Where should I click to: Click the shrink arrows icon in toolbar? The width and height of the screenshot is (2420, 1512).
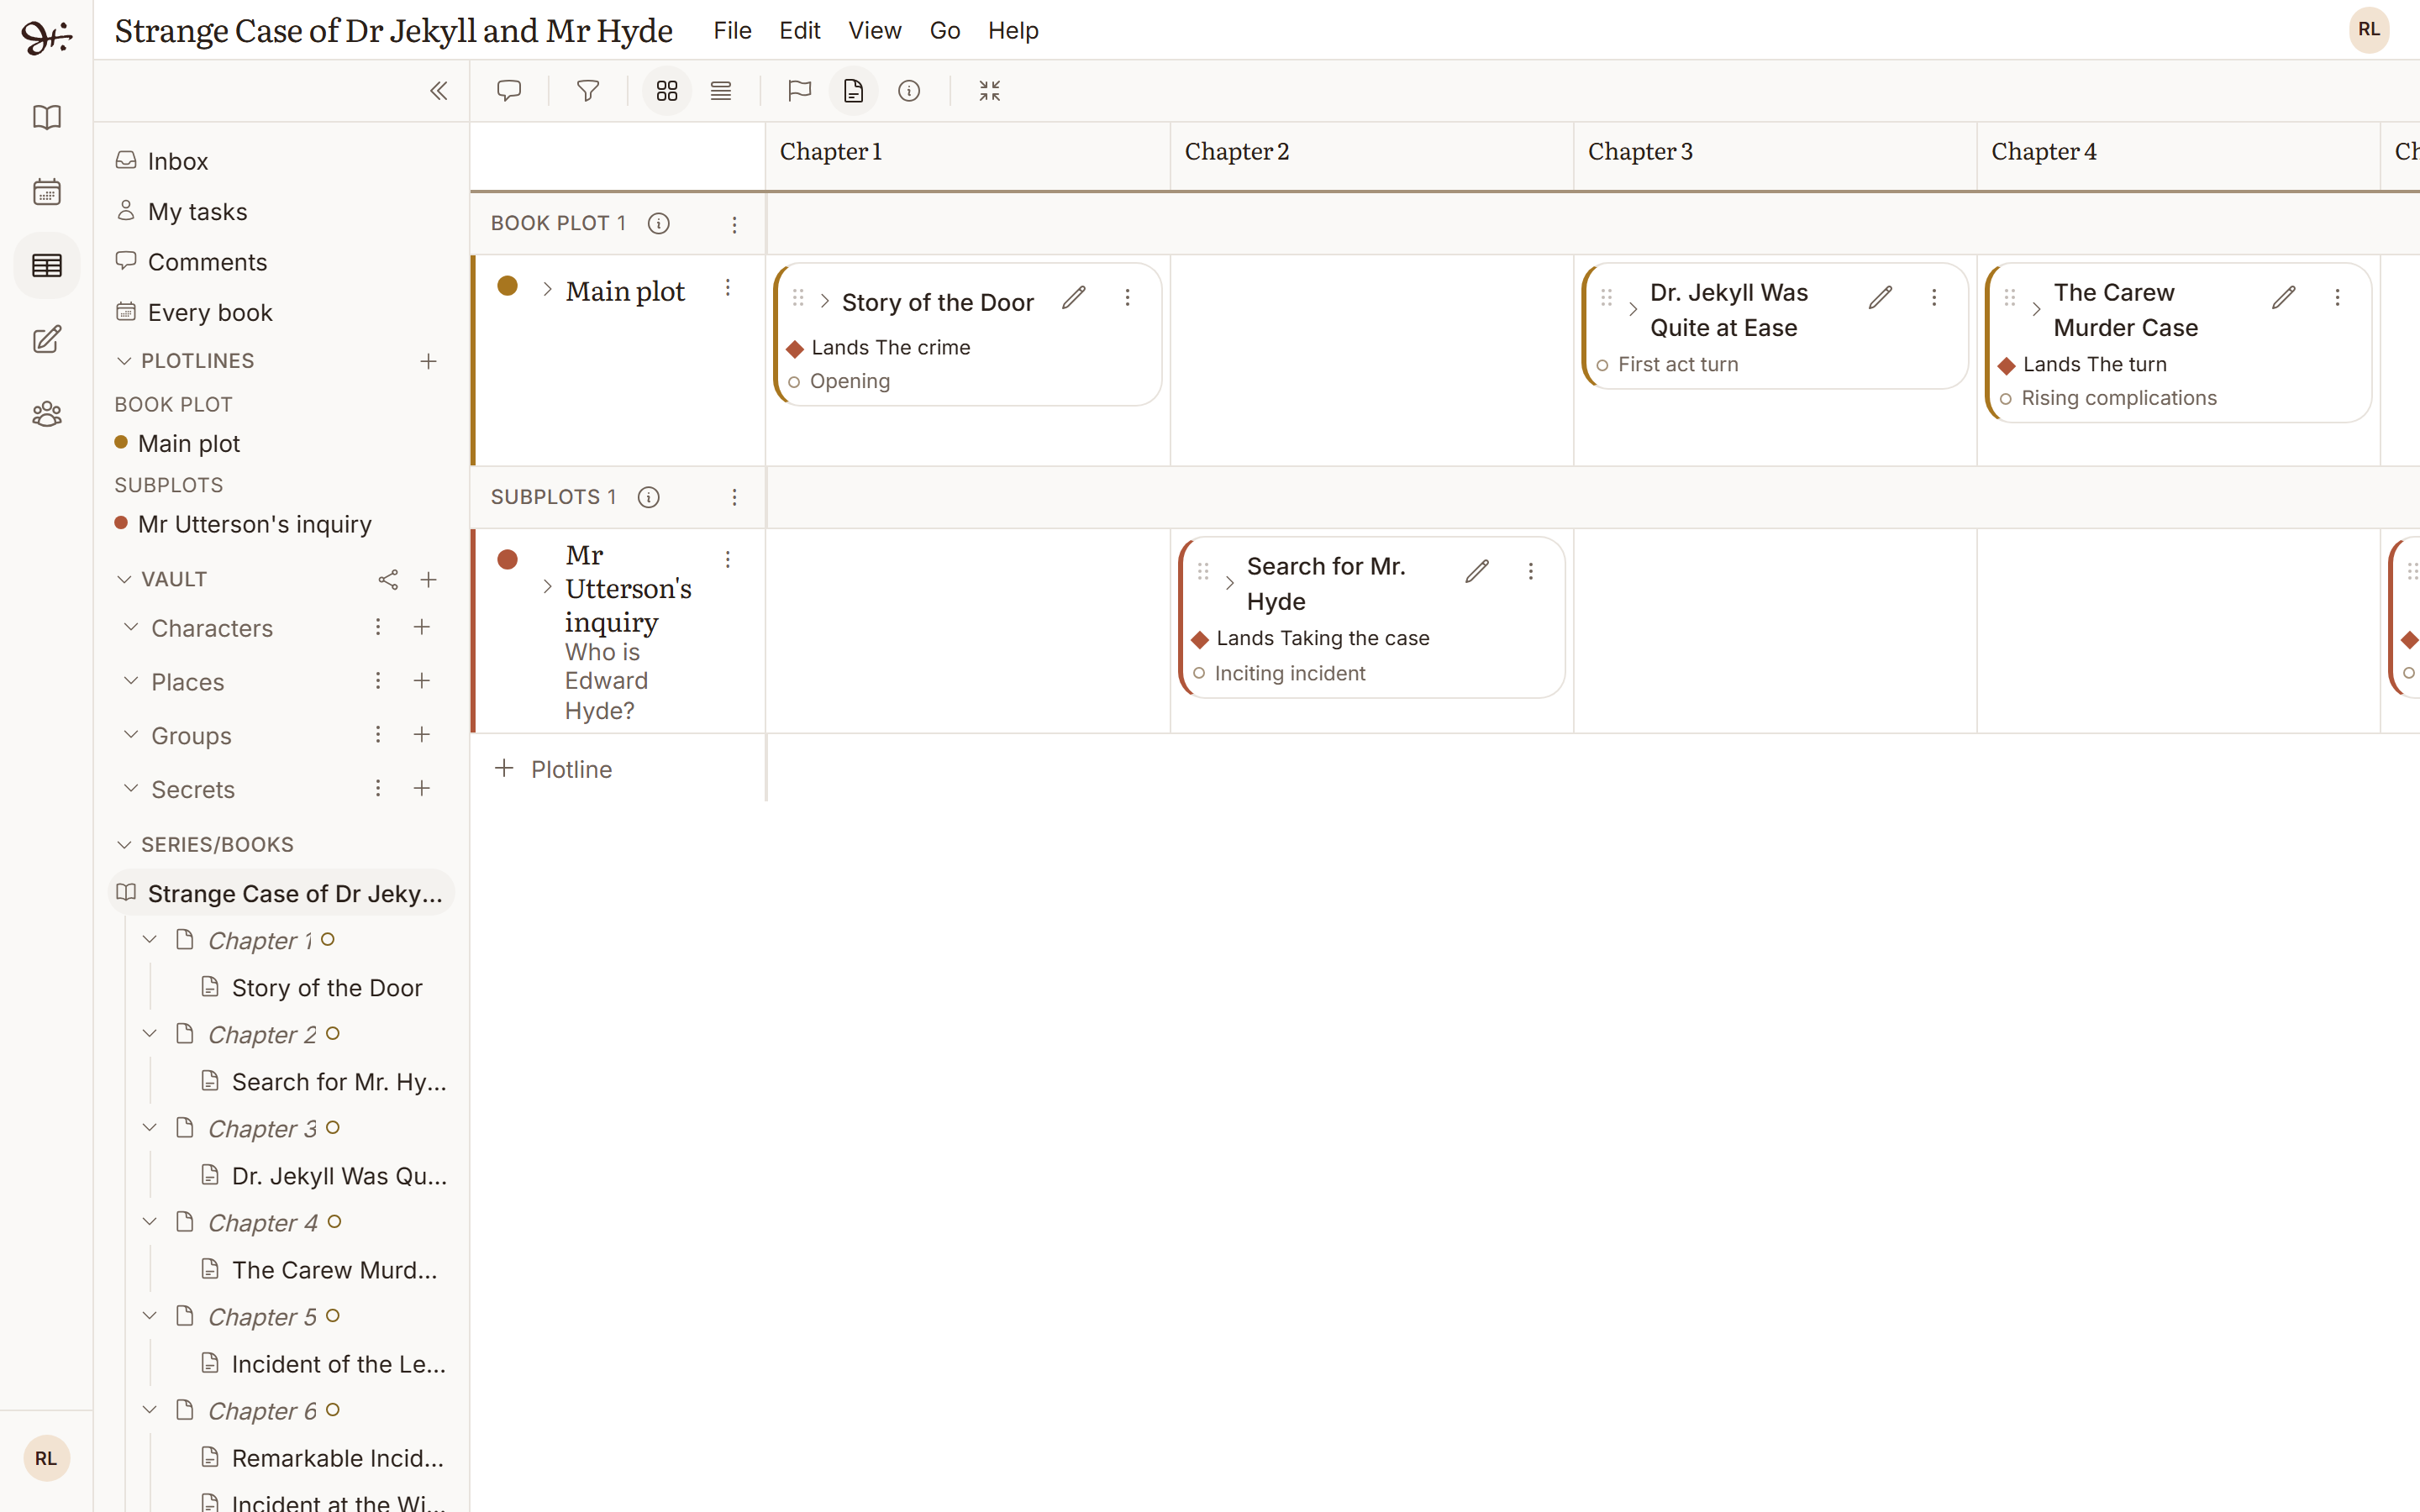(x=989, y=91)
